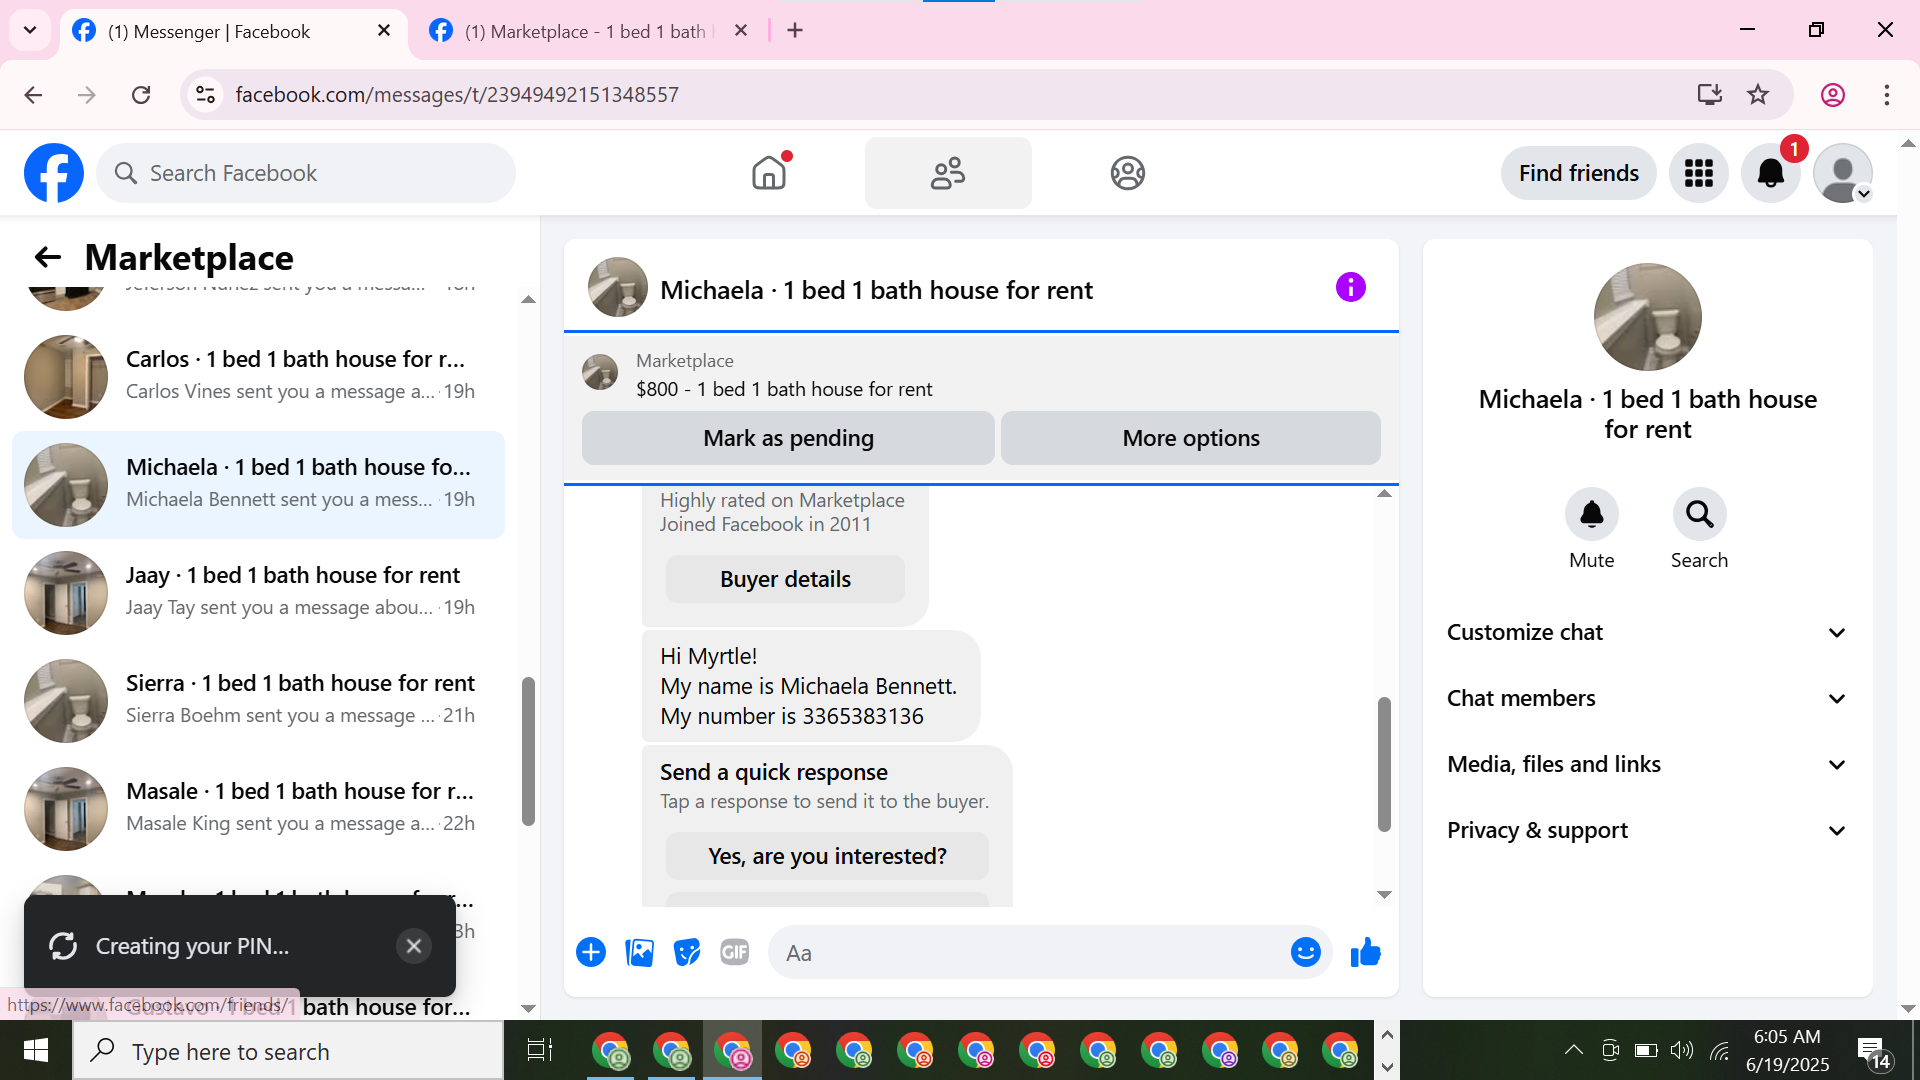1920x1080 pixels.
Task: Expand Privacy & support section
Action: pyautogui.click(x=1647, y=830)
